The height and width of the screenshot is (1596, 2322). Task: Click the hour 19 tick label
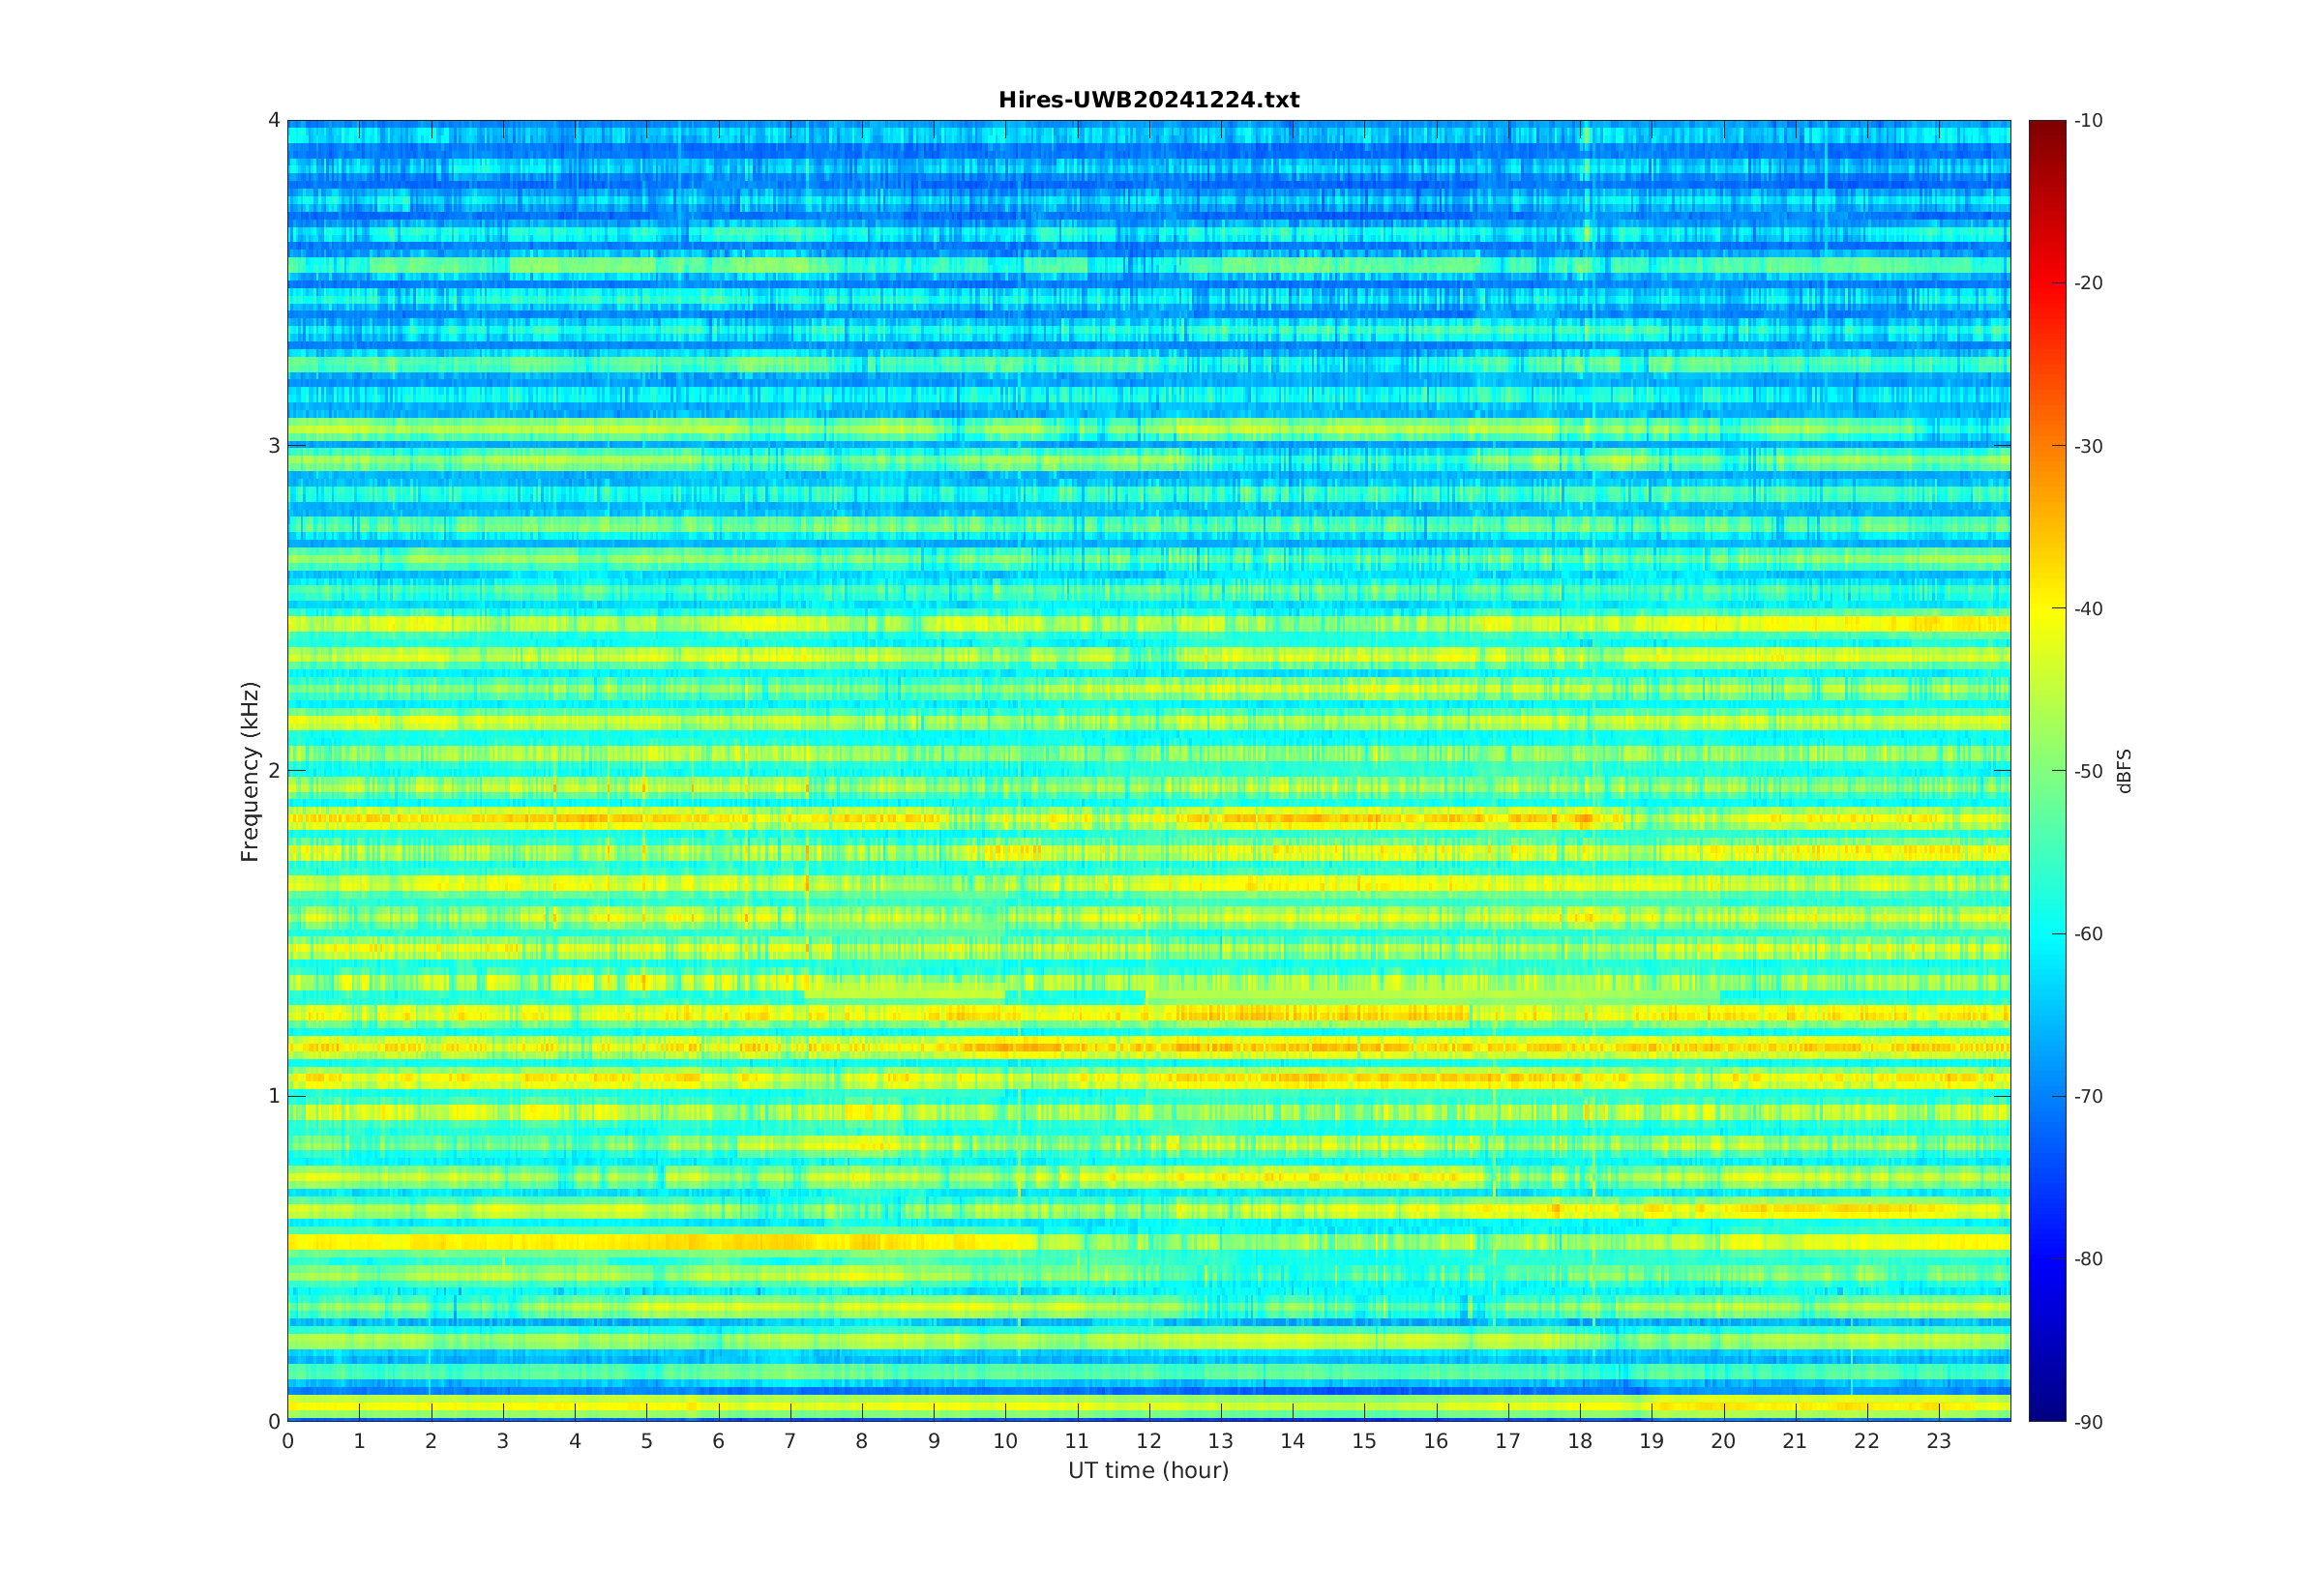coord(1652,1441)
